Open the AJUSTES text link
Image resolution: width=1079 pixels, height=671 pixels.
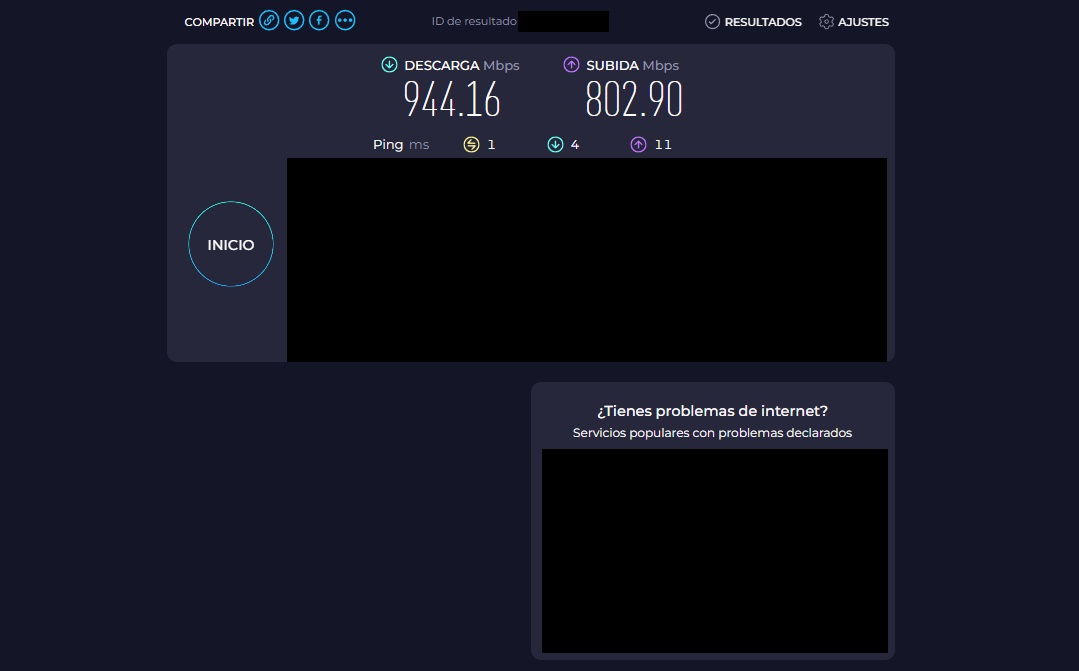tap(863, 22)
